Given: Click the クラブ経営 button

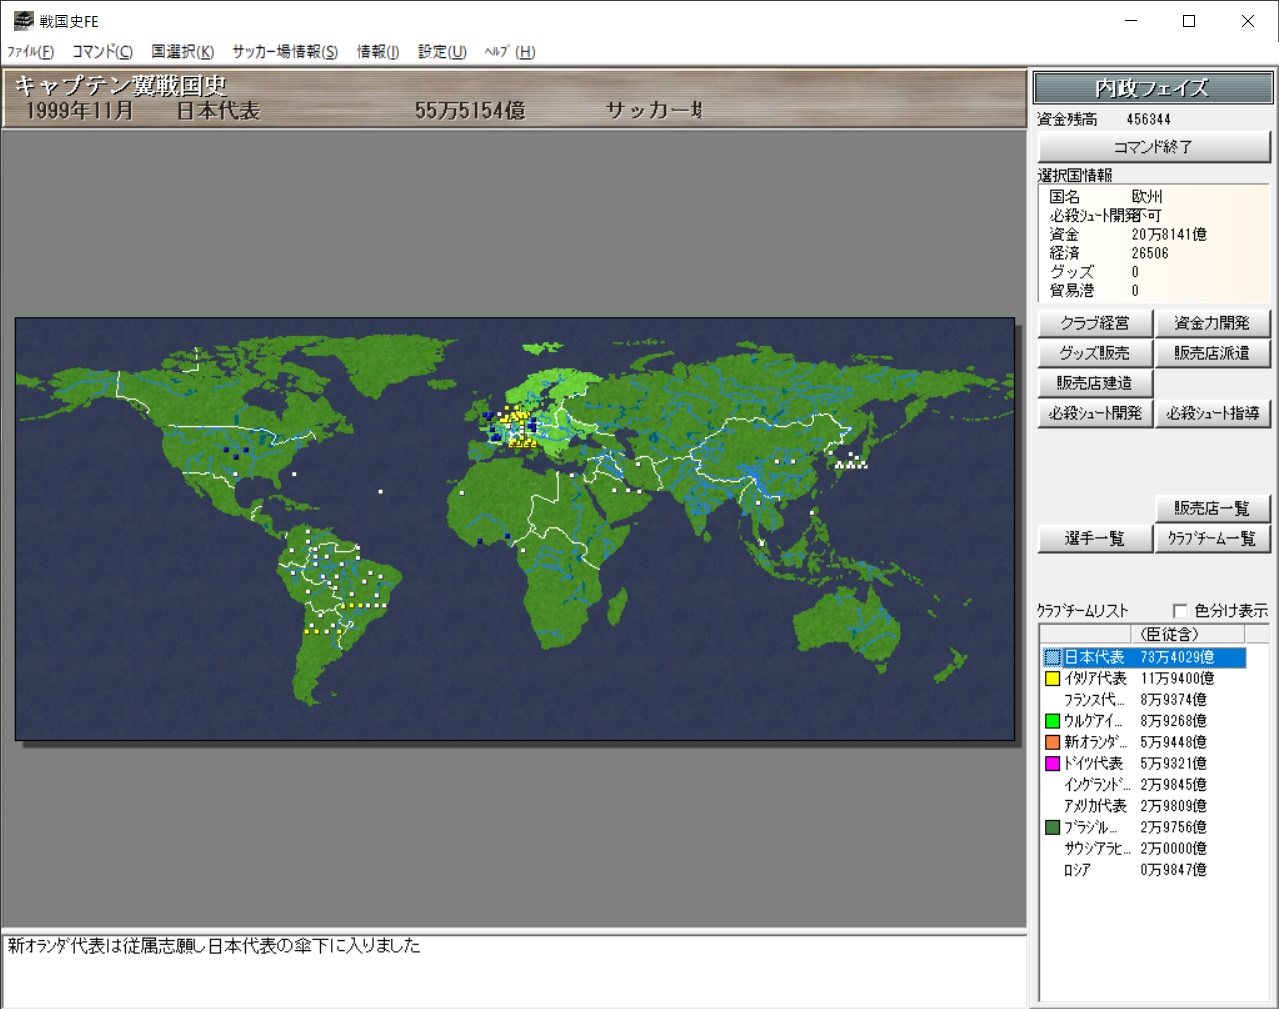Looking at the screenshot, I should point(1094,323).
